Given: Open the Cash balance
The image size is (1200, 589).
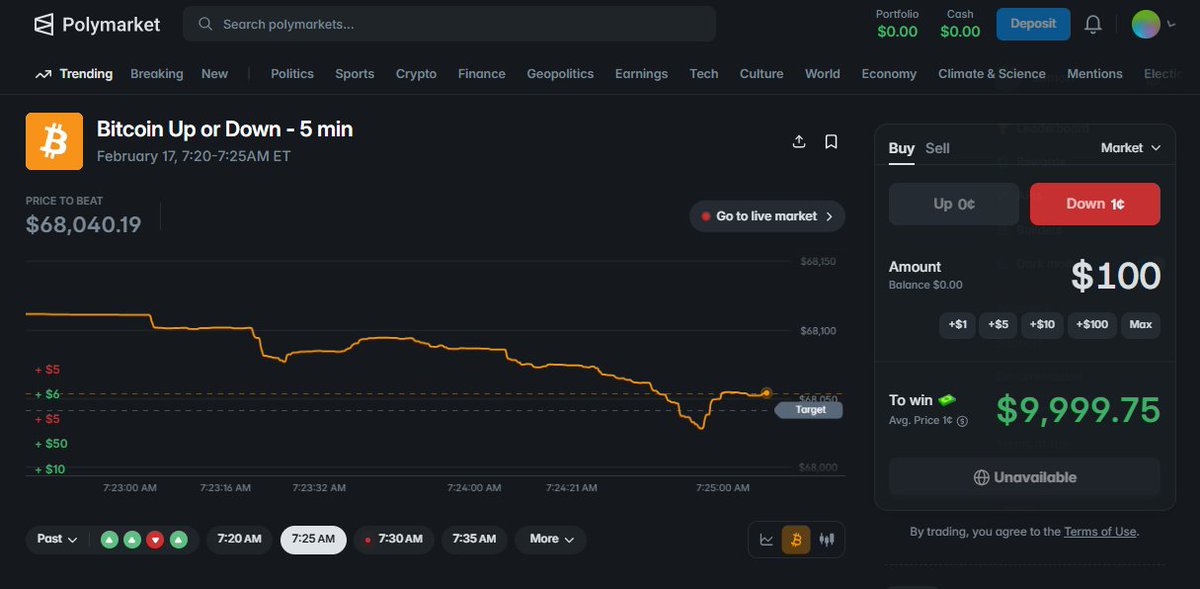Looking at the screenshot, I should pos(960,24).
